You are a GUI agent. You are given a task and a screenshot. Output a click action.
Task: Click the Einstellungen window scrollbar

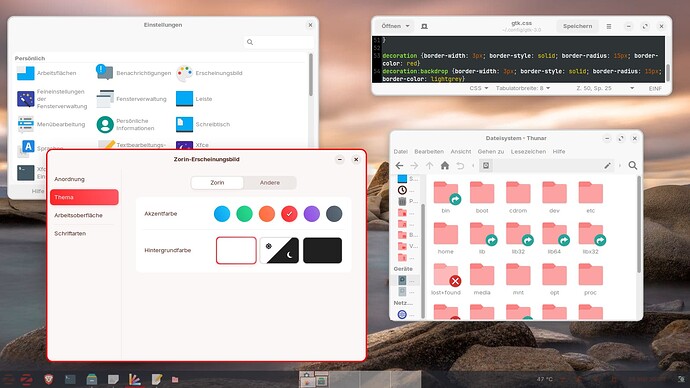pos(311,75)
